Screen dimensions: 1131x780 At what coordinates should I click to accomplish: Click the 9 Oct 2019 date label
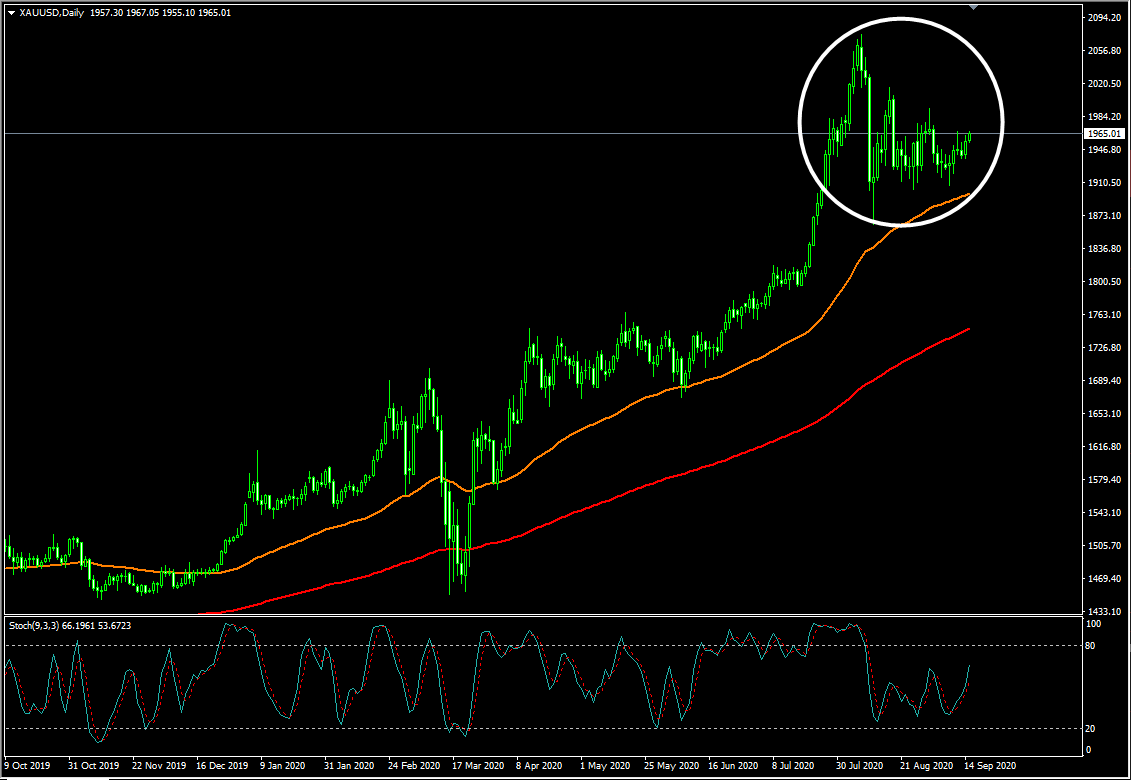pos(30,765)
